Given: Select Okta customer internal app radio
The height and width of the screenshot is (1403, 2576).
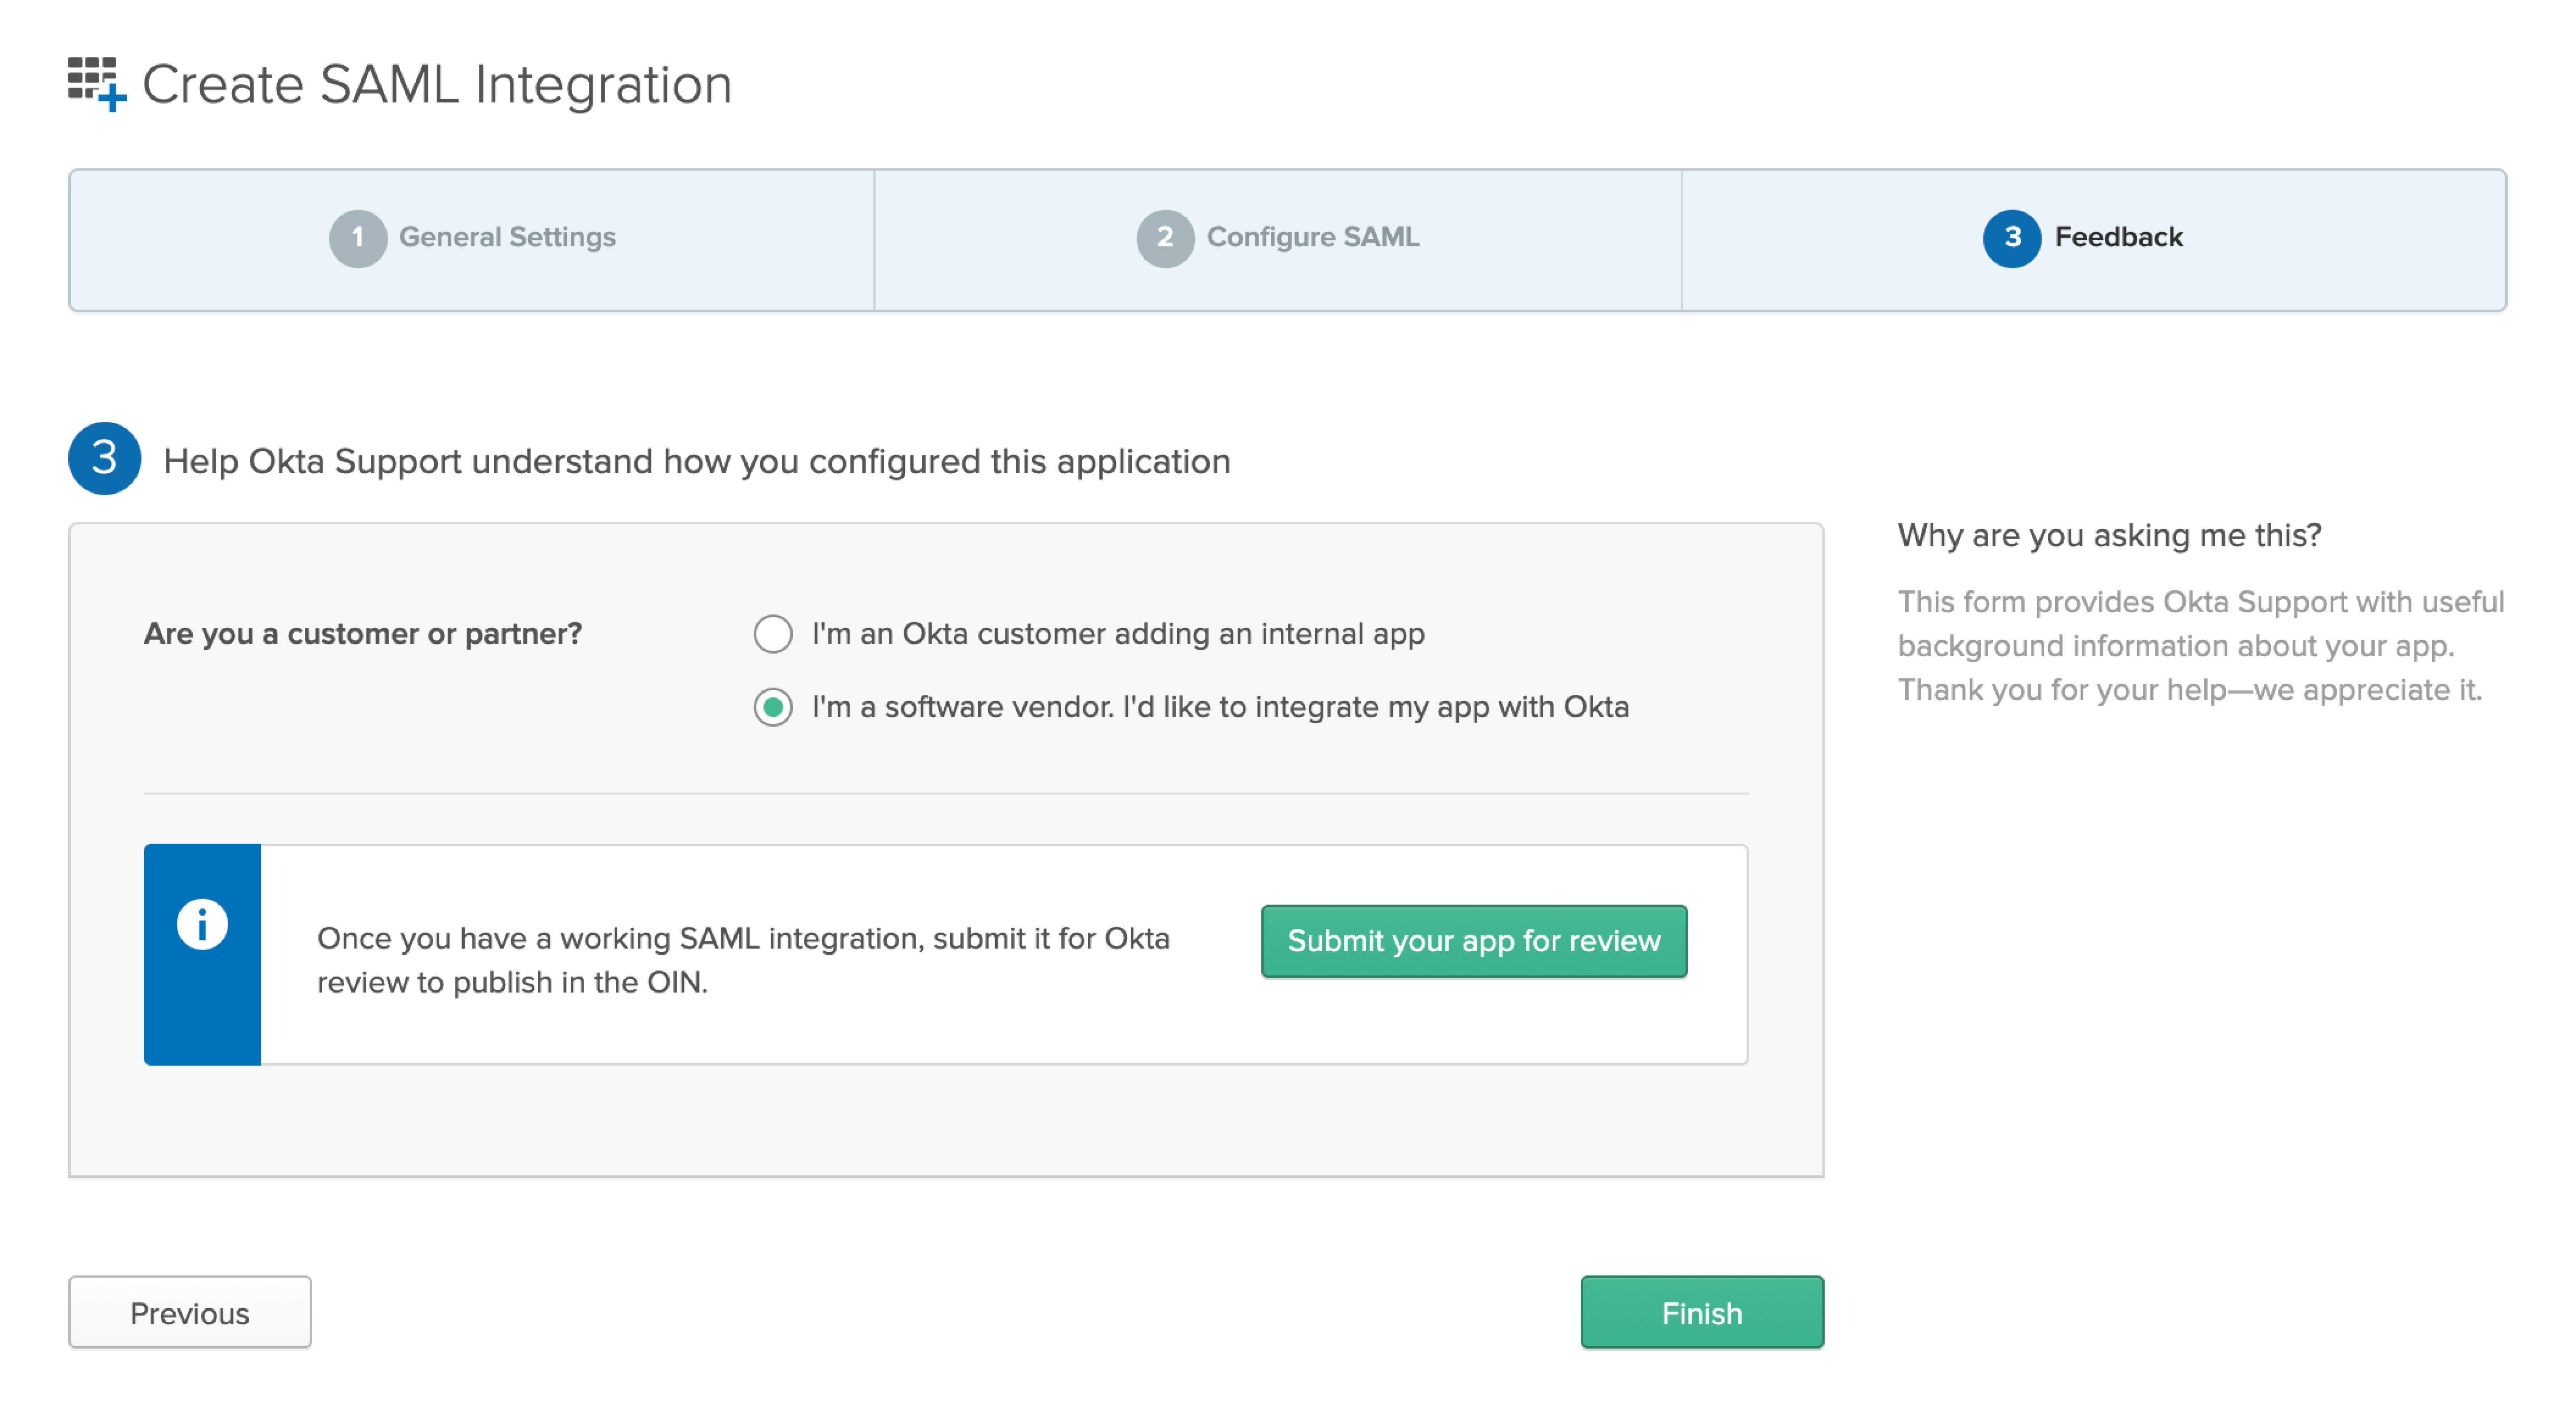Looking at the screenshot, I should click(773, 634).
